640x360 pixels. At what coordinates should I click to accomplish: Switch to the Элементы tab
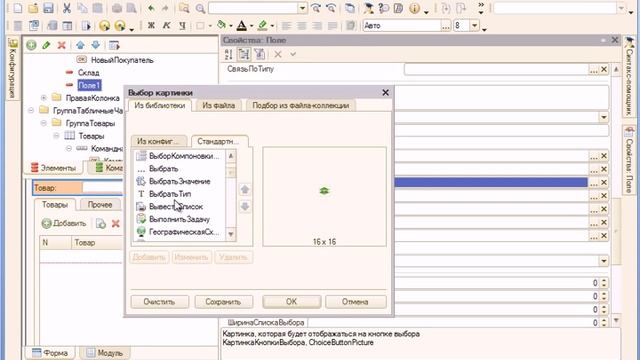click(x=53, y=168)
